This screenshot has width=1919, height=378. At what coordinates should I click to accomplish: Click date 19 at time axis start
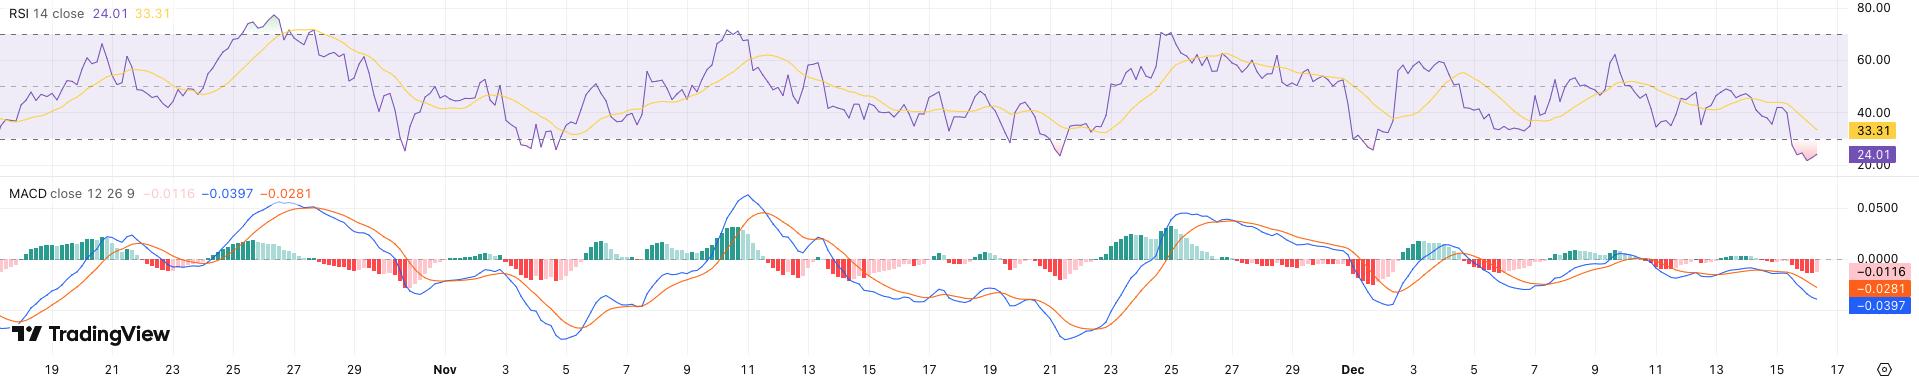[x=52, y=370]
